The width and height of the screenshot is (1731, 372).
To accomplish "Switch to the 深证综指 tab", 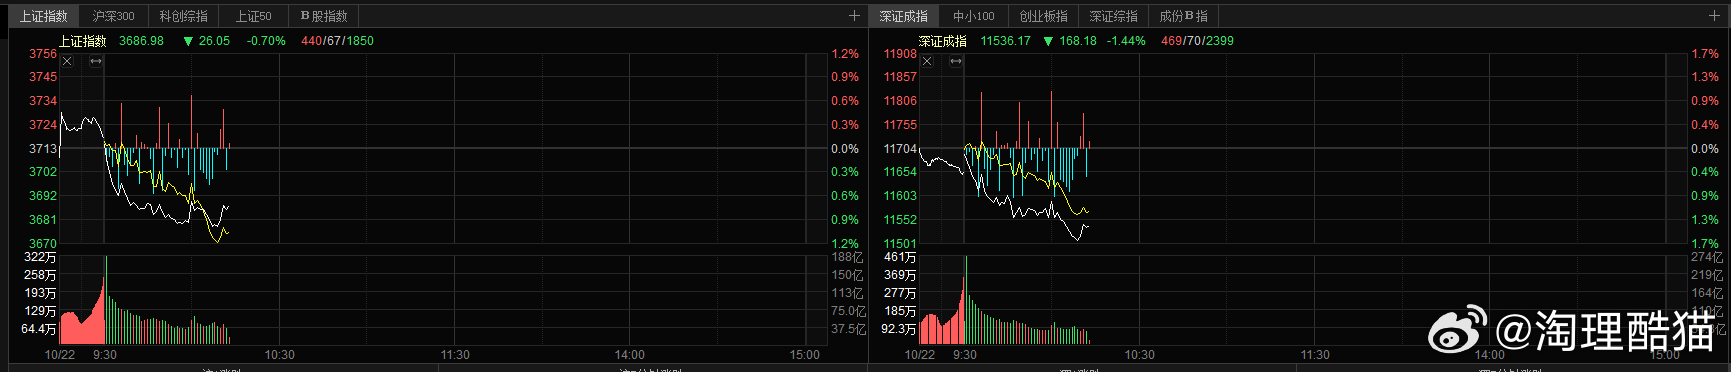I will point(1114,16).
